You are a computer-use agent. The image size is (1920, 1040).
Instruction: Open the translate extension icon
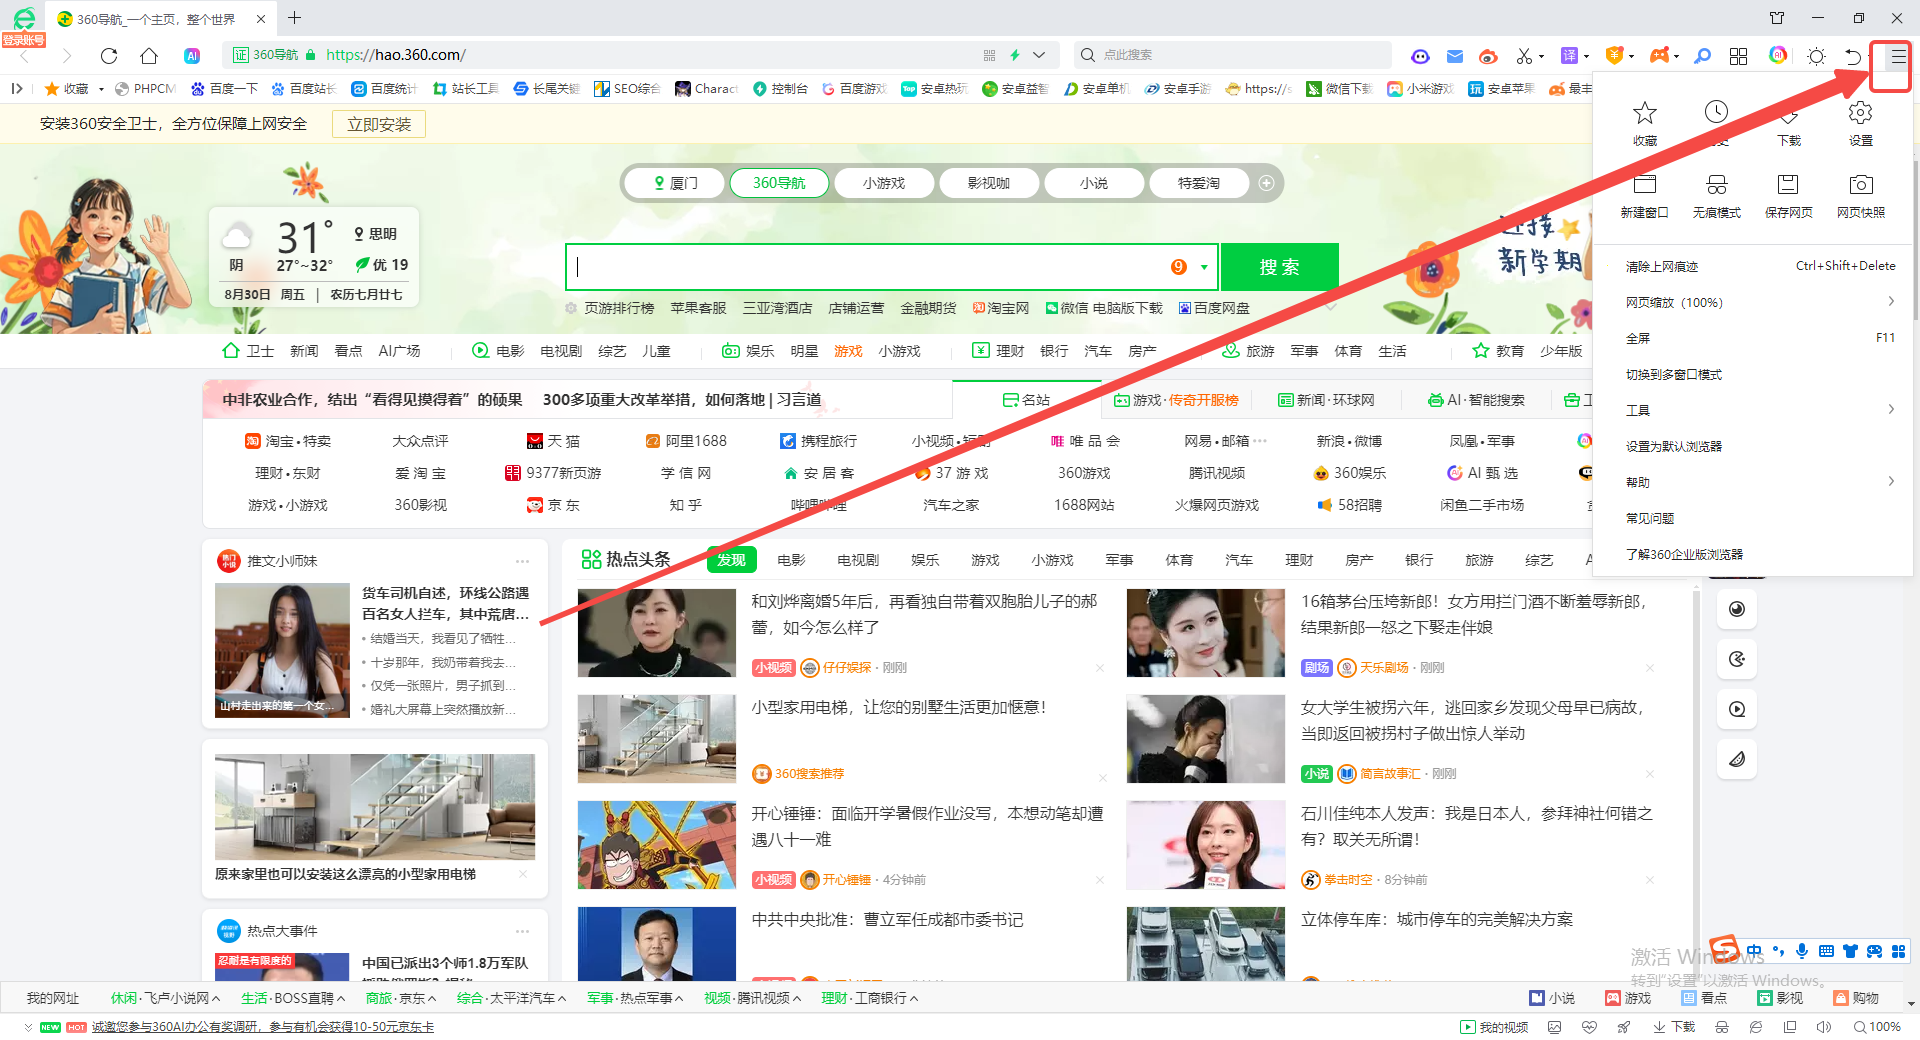(x=1570, y=56)
